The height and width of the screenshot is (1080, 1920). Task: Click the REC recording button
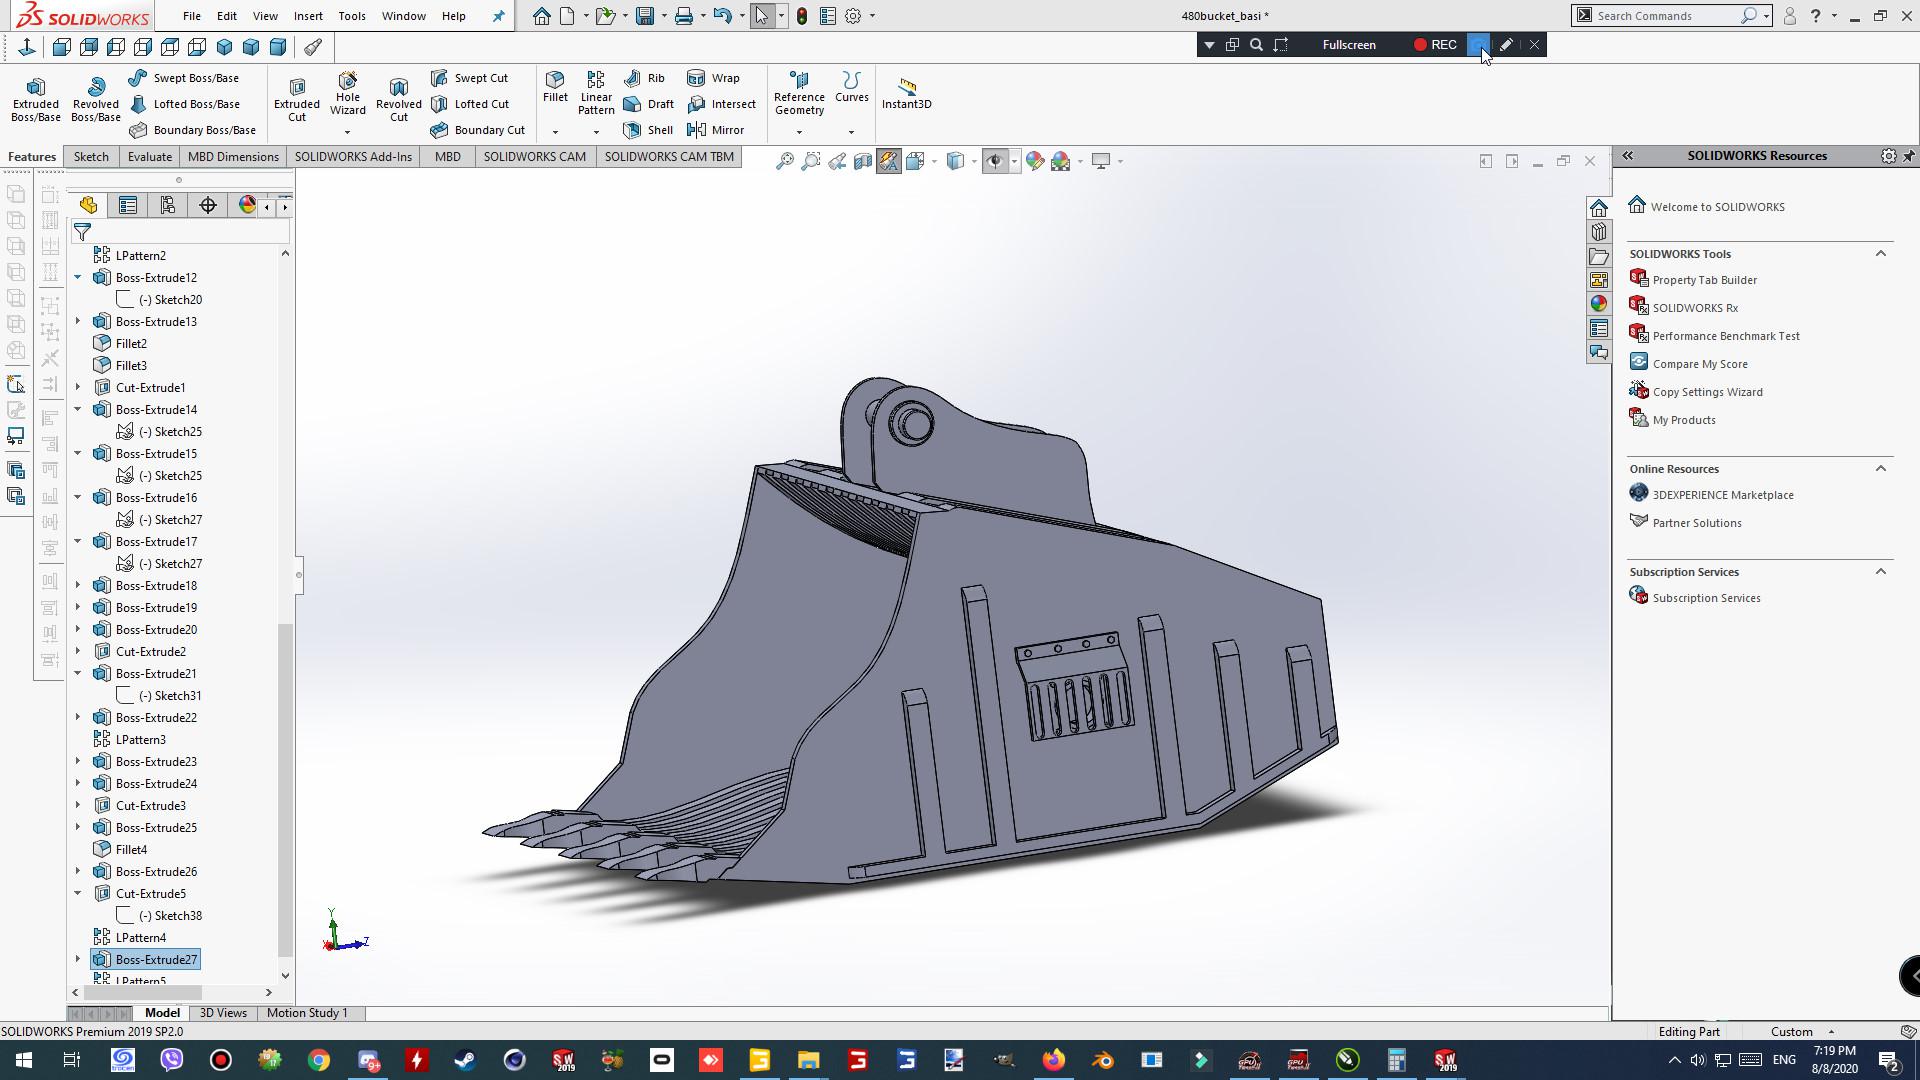(x=1435, y=44)
